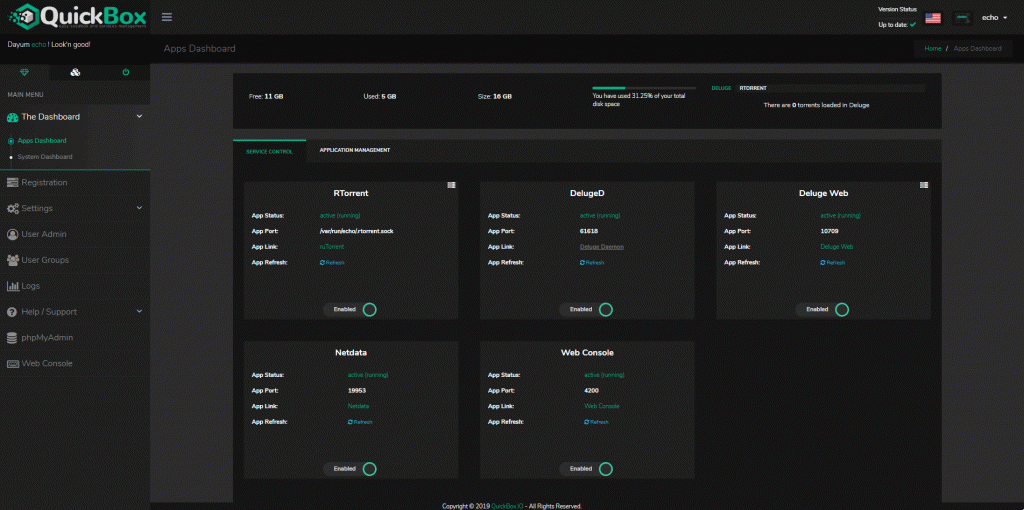The image size is (1024, 510).
Task: Click the QuickBox.IO footer link
Action: 507,506
